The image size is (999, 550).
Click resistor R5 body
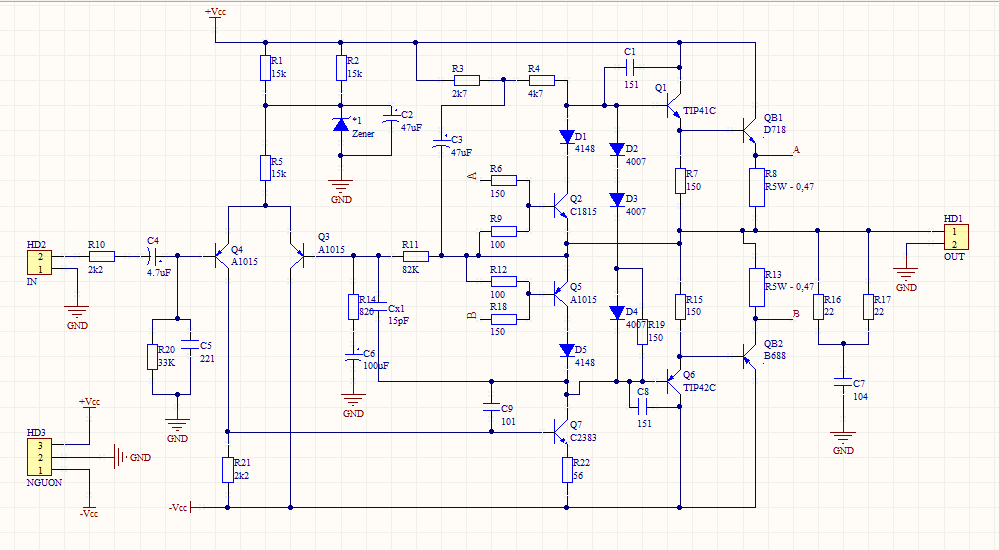266,168
